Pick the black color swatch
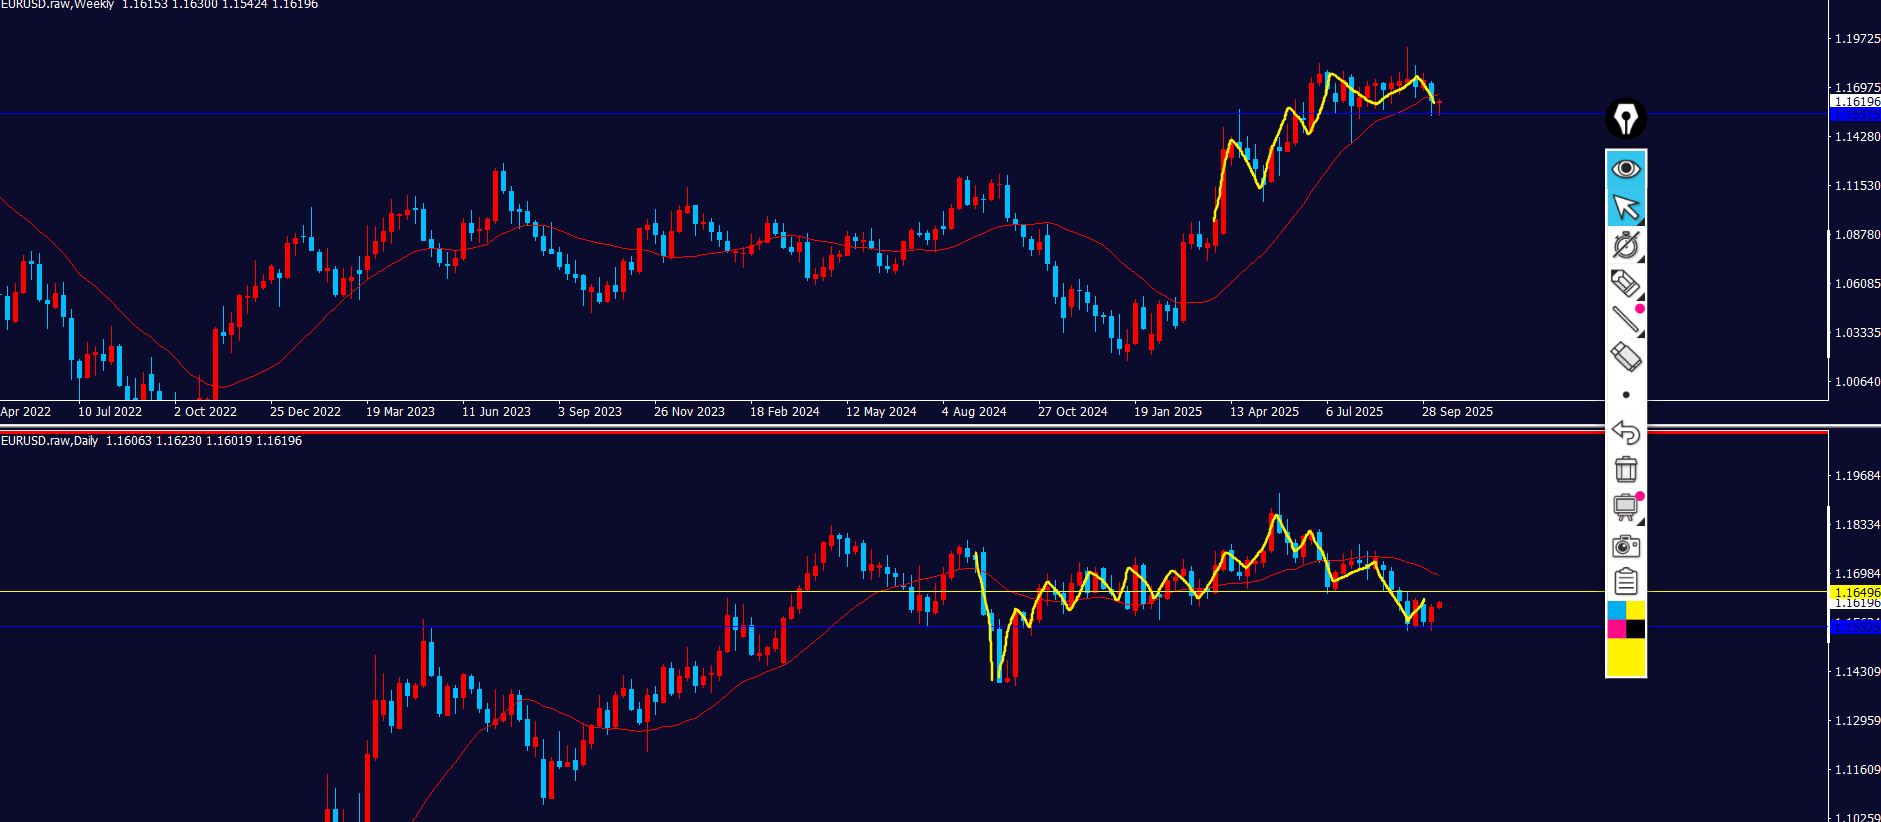 pos(1635,629)
